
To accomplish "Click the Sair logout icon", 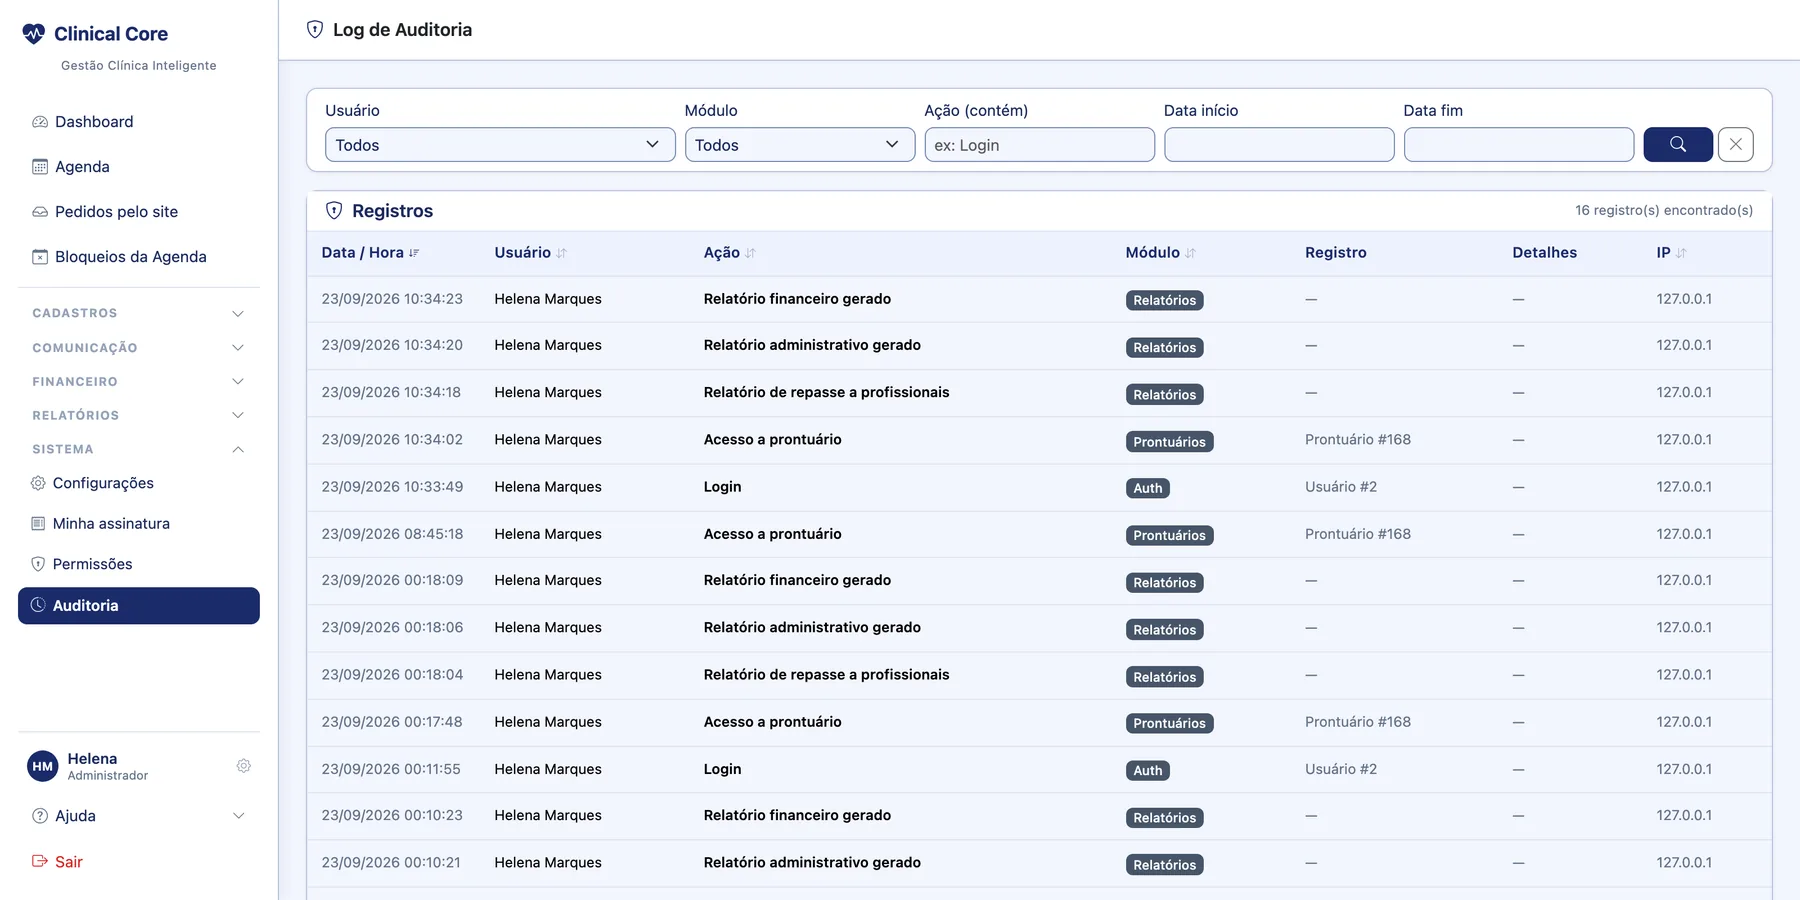I will [x=40, y=861].
